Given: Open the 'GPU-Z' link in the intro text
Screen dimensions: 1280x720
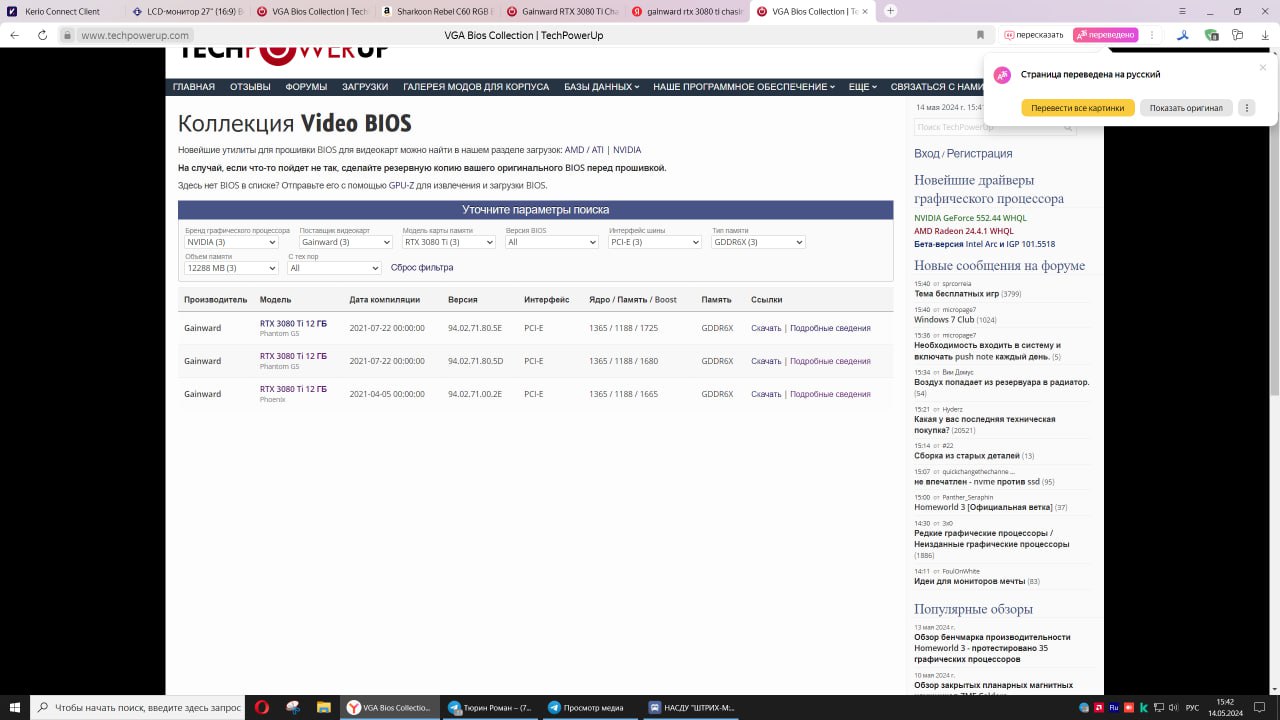Looking at the screenshot, I should click(x=401, y=185).
